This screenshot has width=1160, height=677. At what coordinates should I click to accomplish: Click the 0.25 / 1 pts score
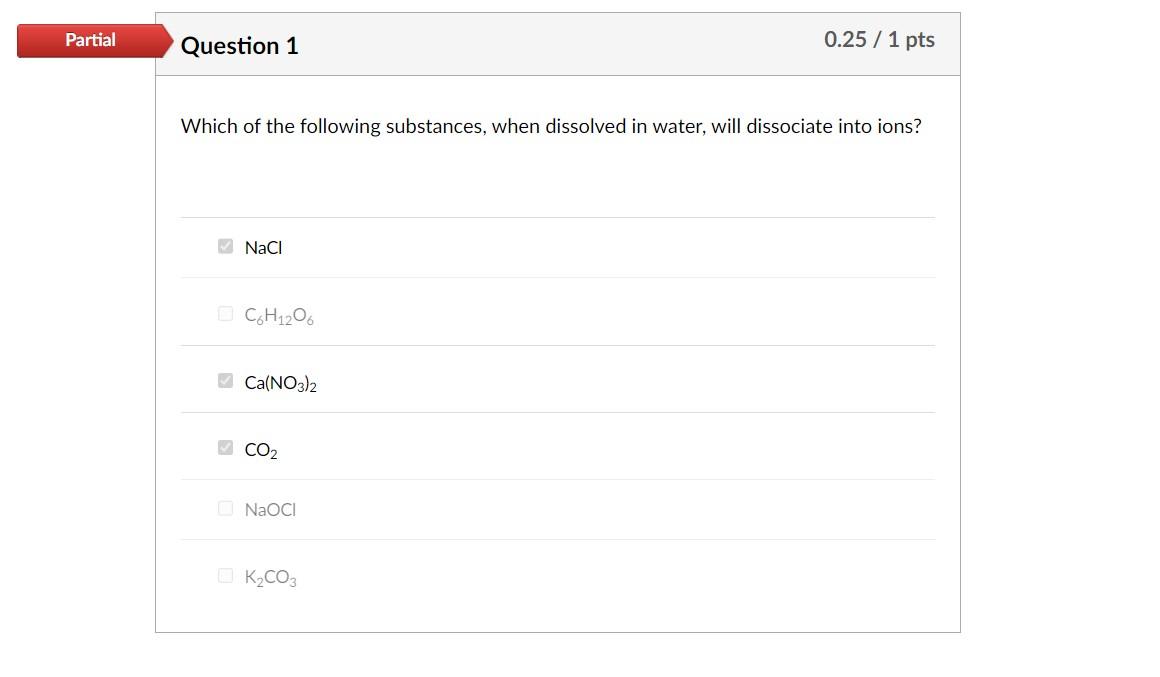click(879, 40)
